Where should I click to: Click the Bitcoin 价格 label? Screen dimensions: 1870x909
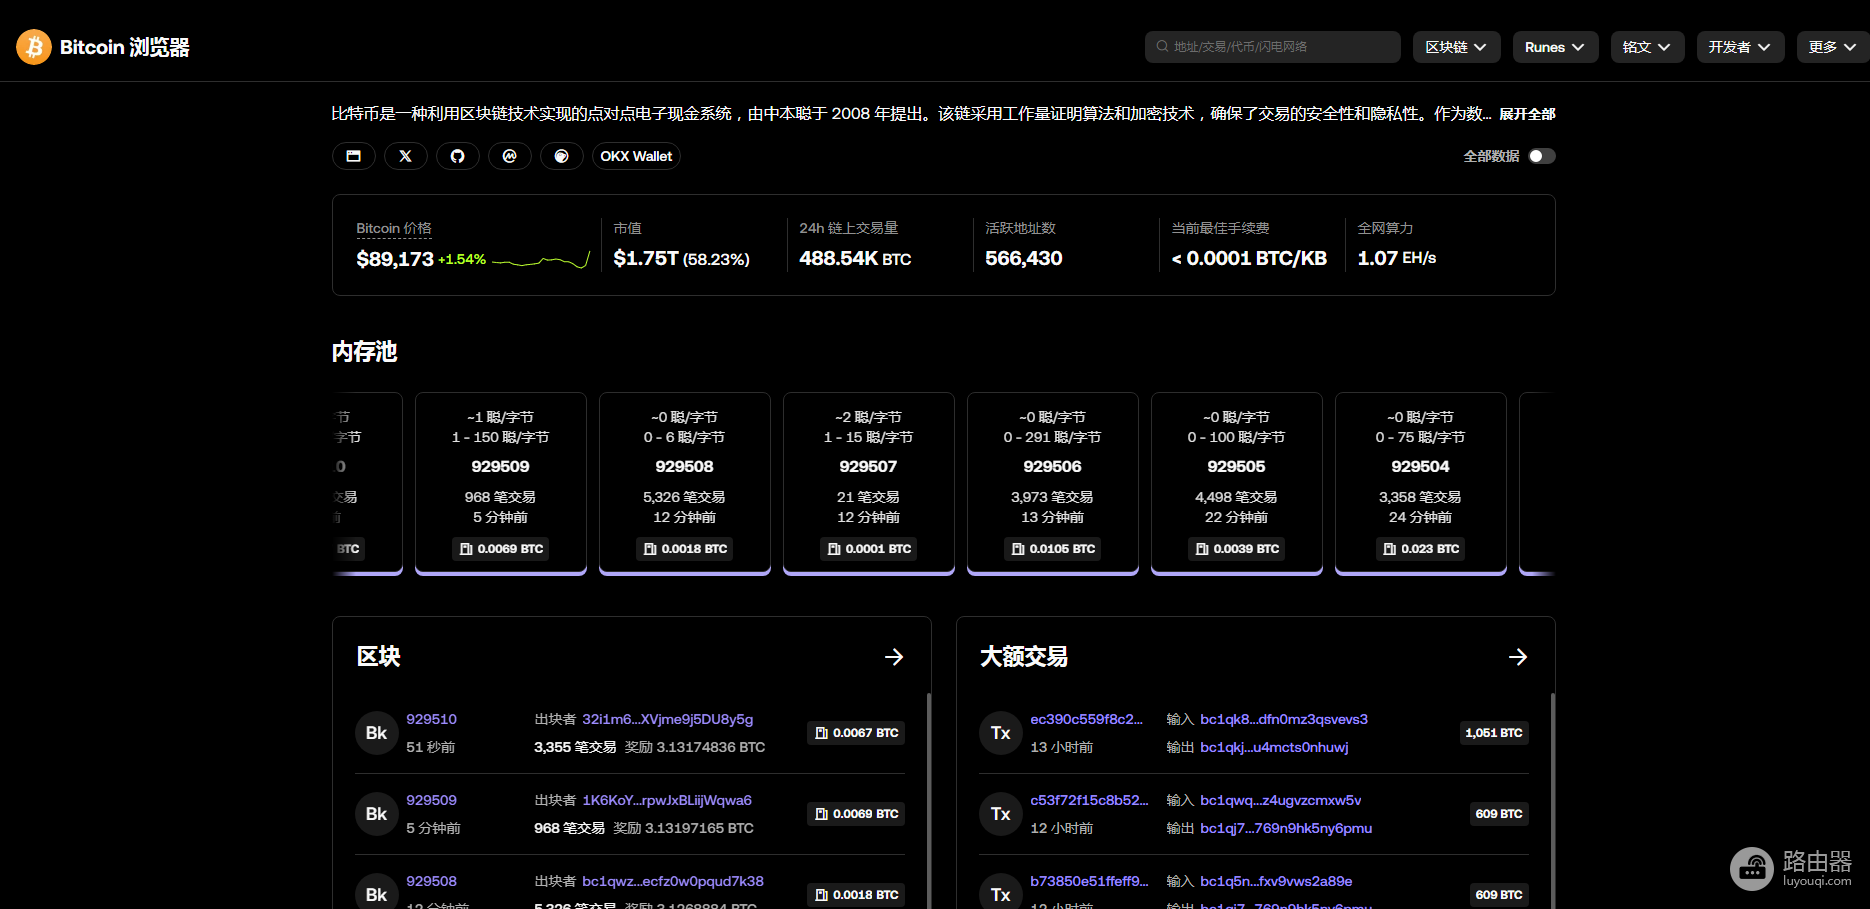pyautogui.click(x=394, y=228)
